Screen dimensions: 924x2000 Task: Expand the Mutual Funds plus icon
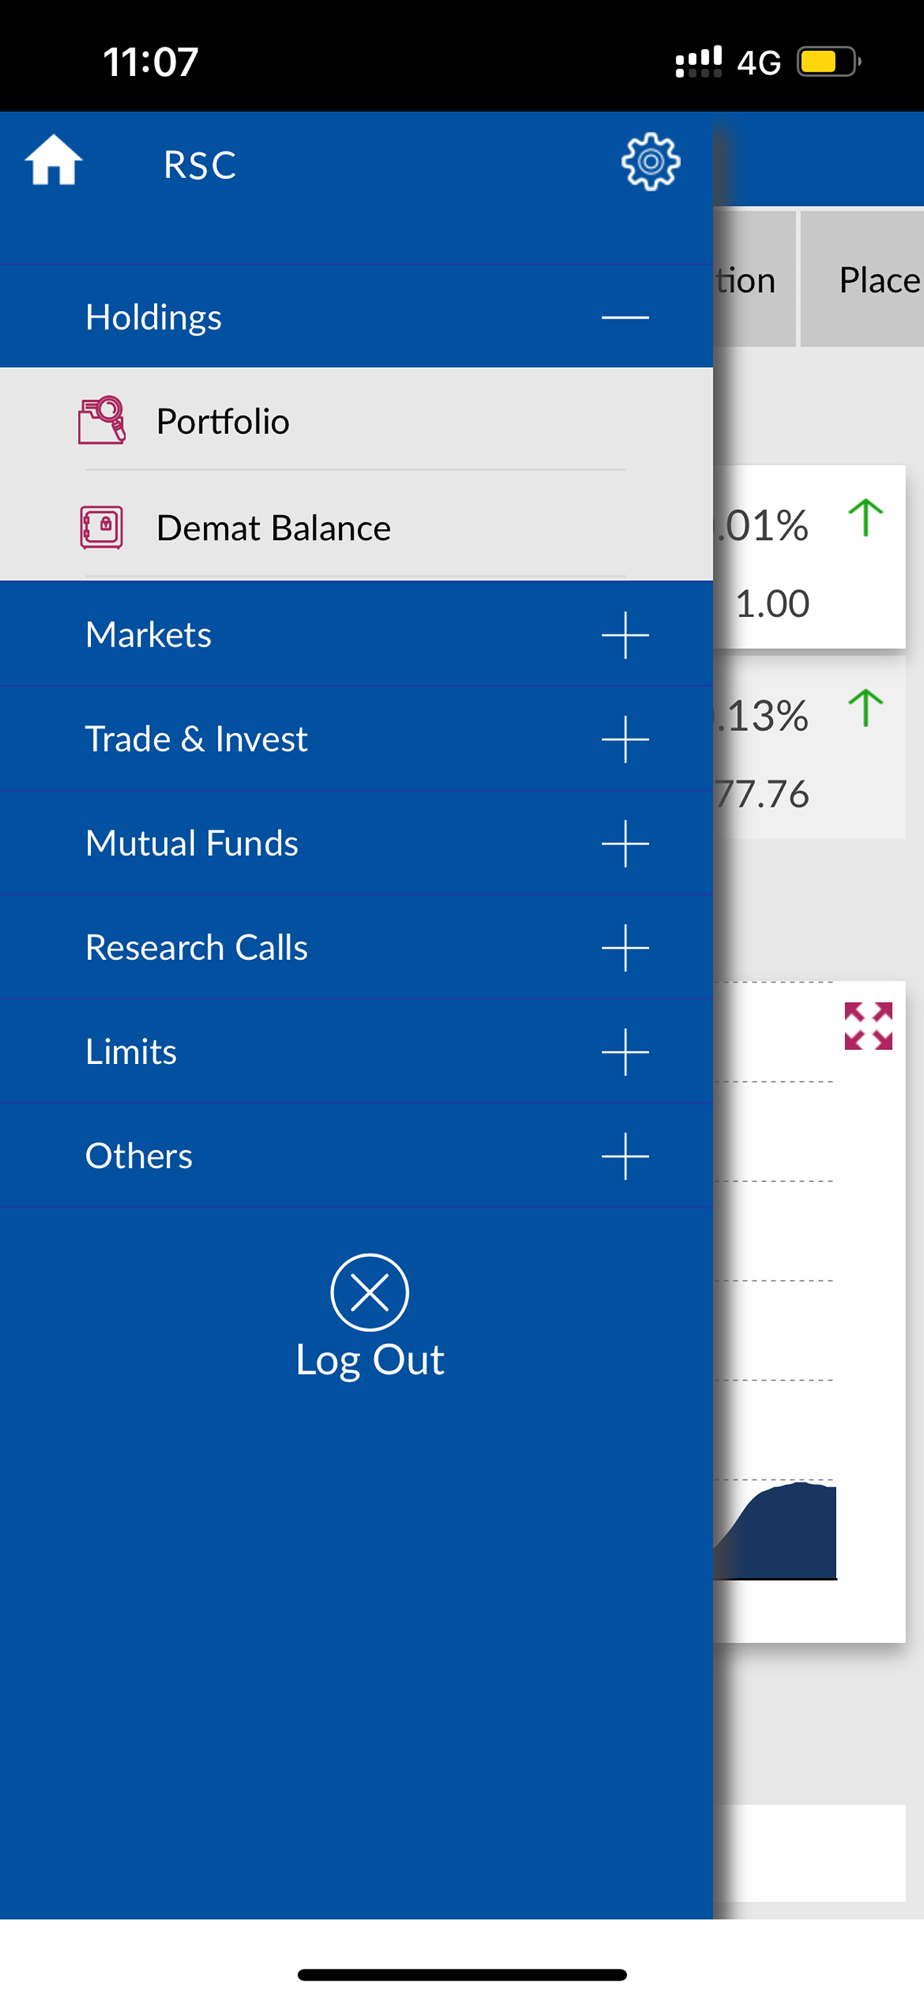(625, 843)
